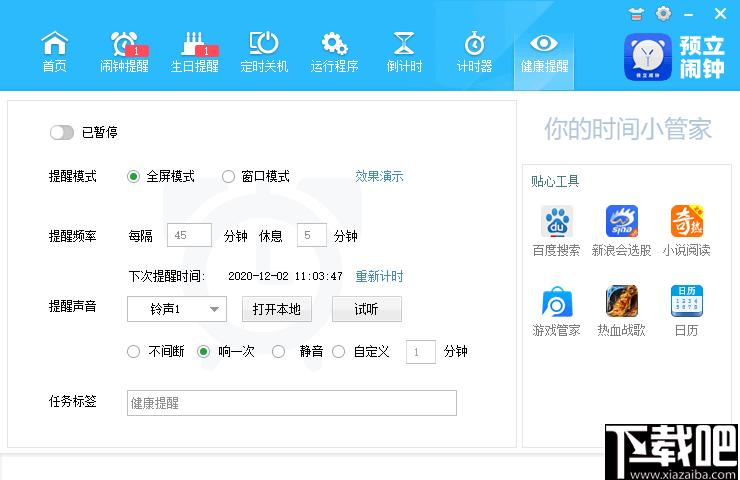This screenshot has width=740, height=480.
Task: Select 全屏模式 fullscreen reminder mode
Action: [134, 177]
